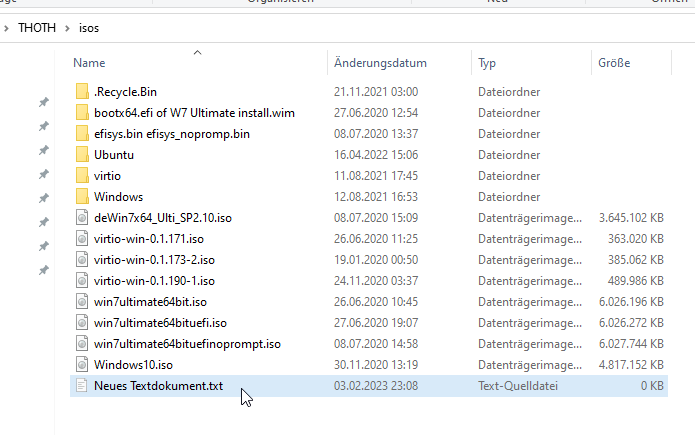Select the file Windows10.iso

pyautogui.click(x=133, y=365)
